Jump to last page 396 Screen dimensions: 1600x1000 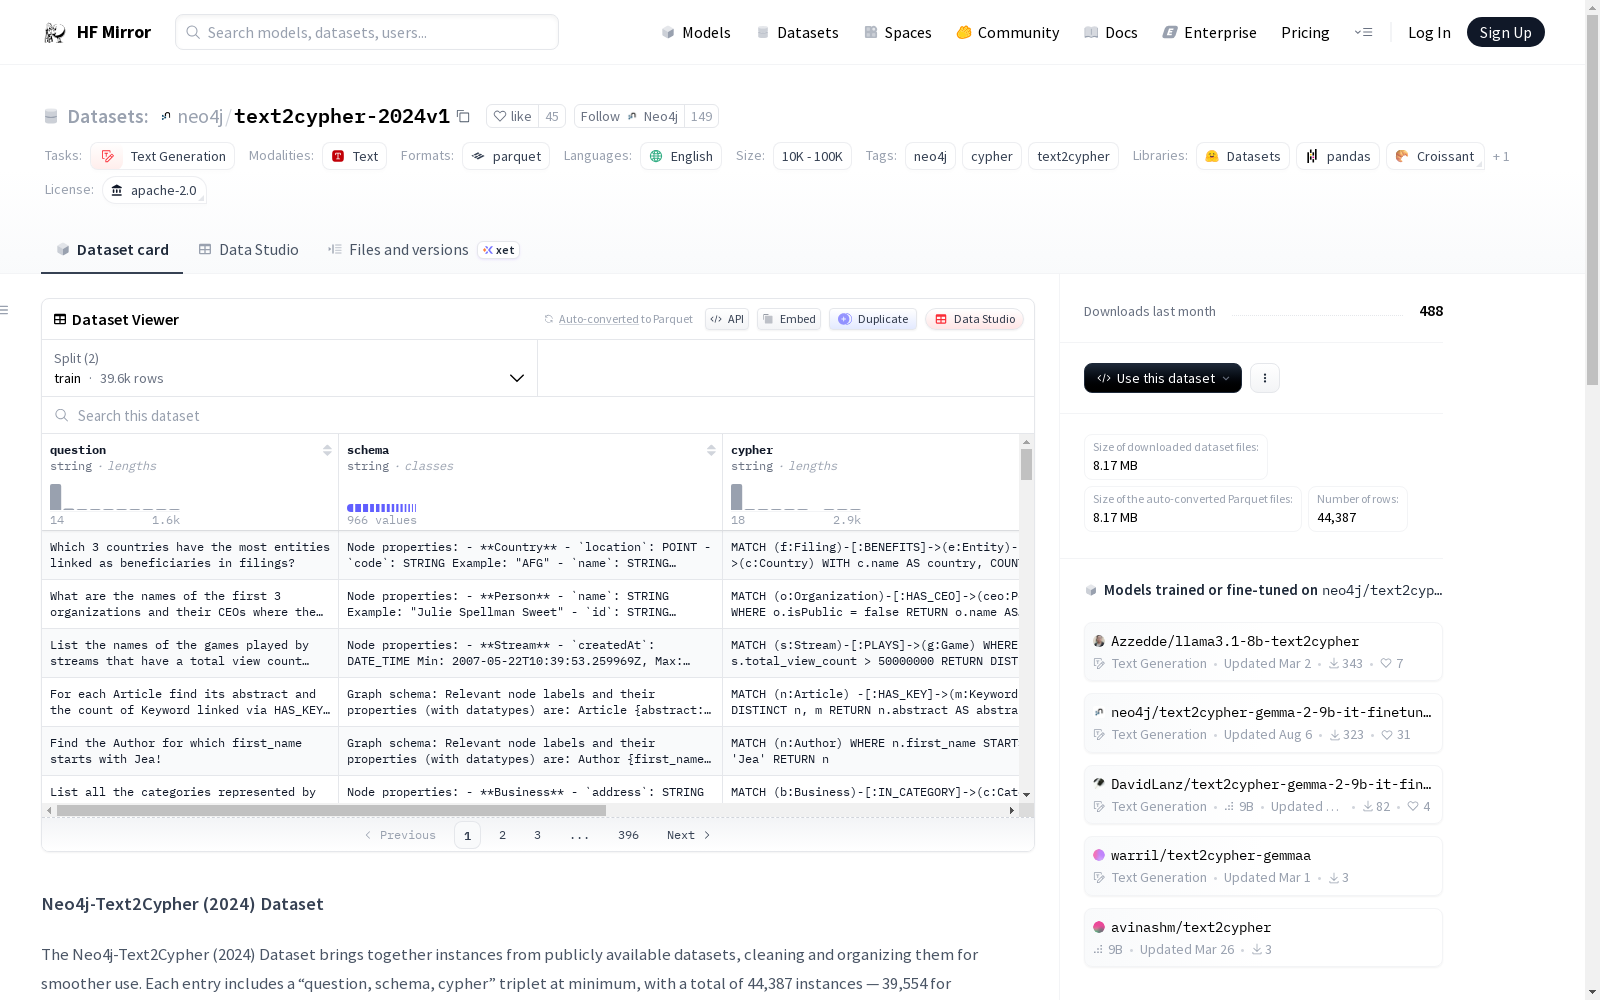point(629,835)
